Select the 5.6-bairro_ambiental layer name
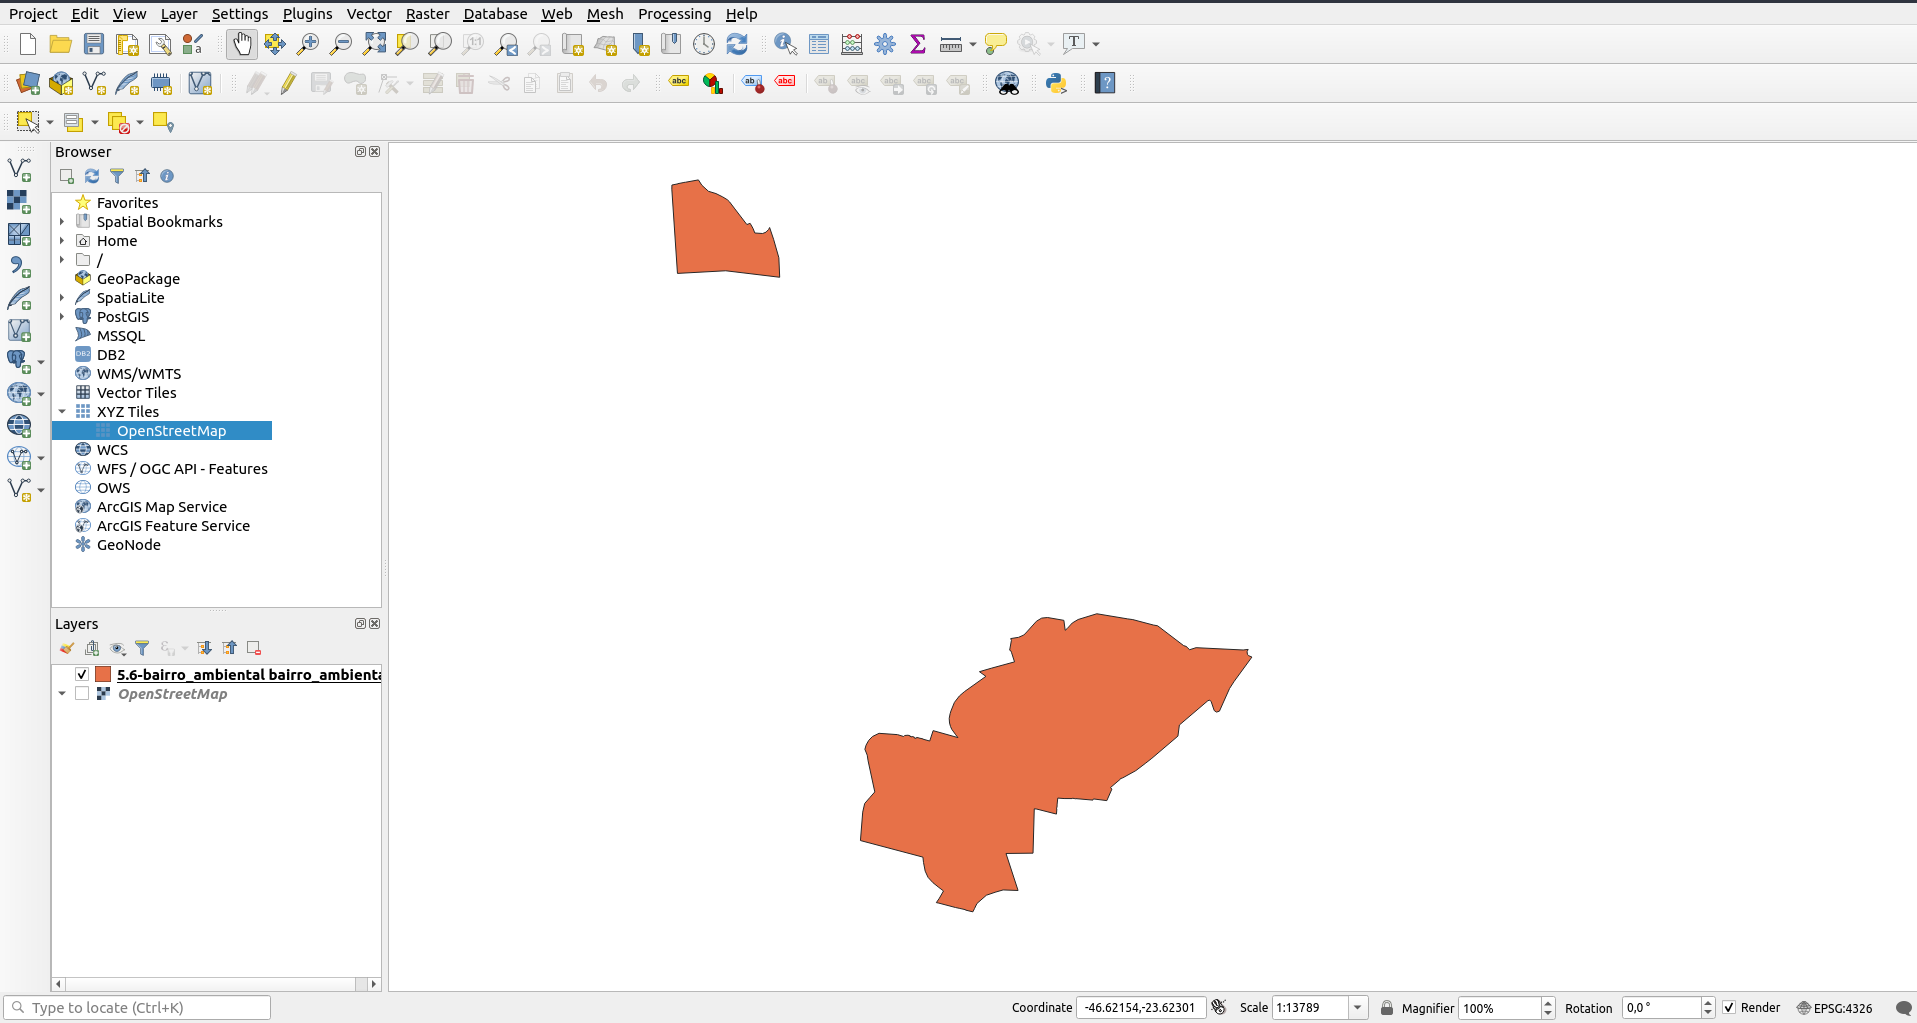The image size is (1917, 1023). pos(249,675)
